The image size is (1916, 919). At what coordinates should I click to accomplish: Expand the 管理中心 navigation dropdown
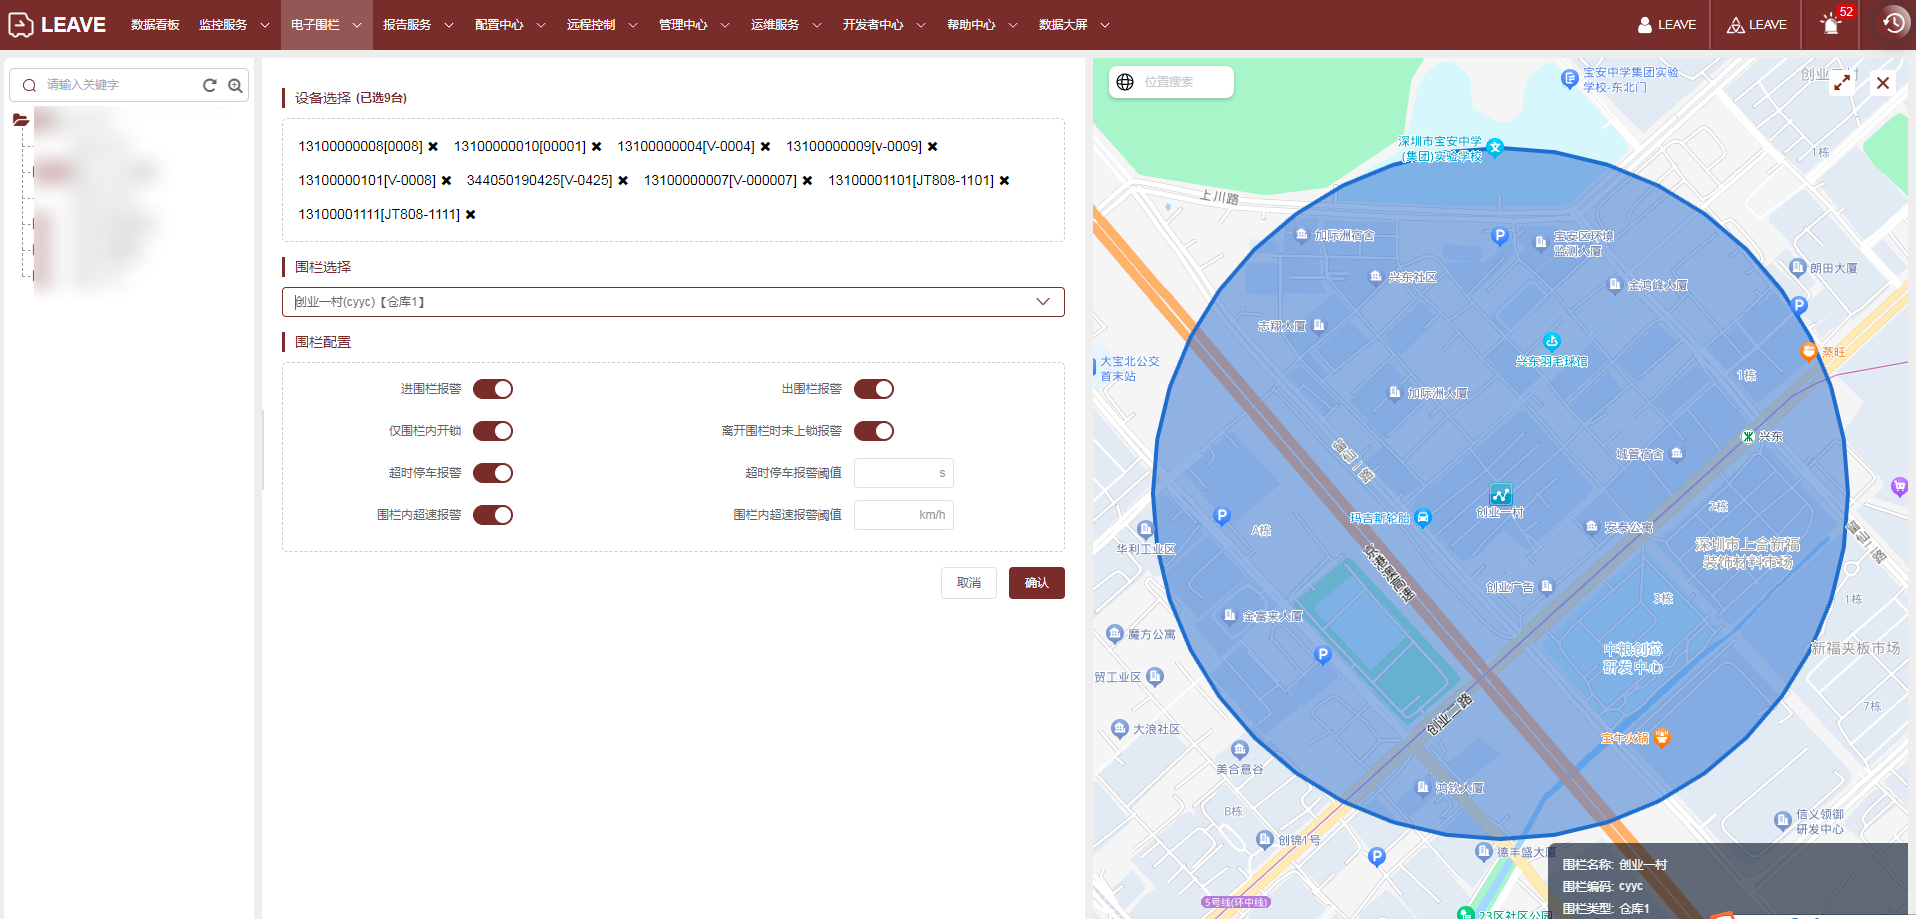(693, 25)
